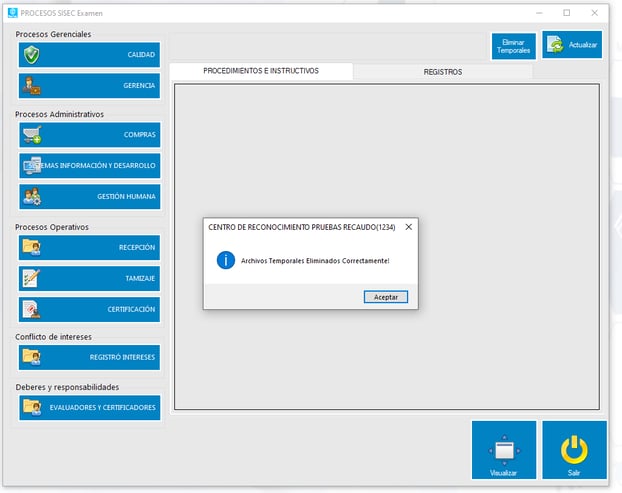Click the refresh icon on Actualizar

click(x=555, y=45)
